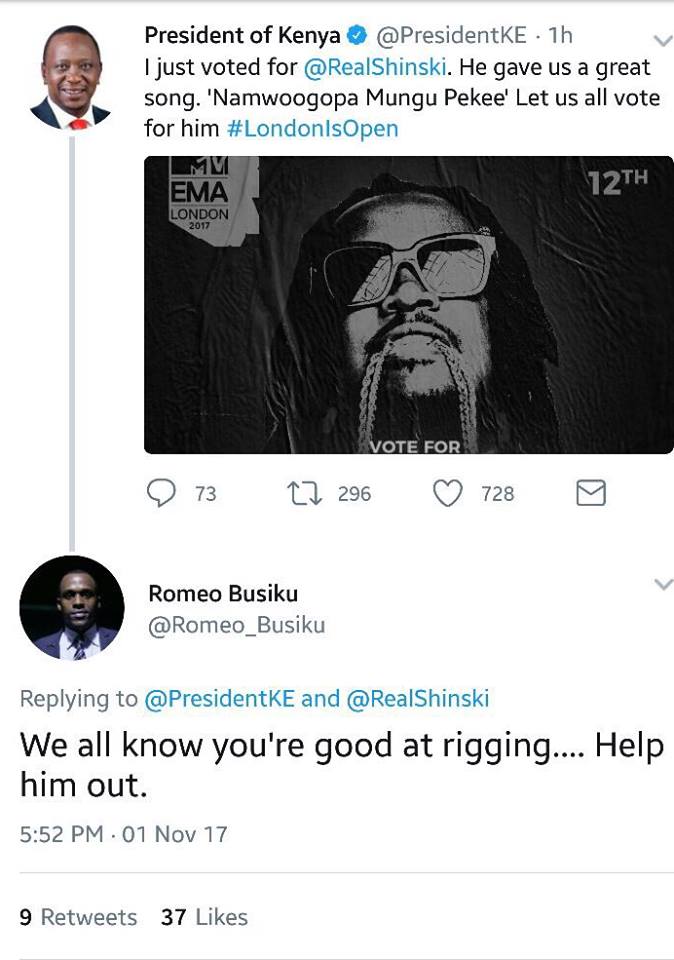Screen dimensions: 674x960
Task: Like the President of Kenya tweet
Action: [447, 493]
